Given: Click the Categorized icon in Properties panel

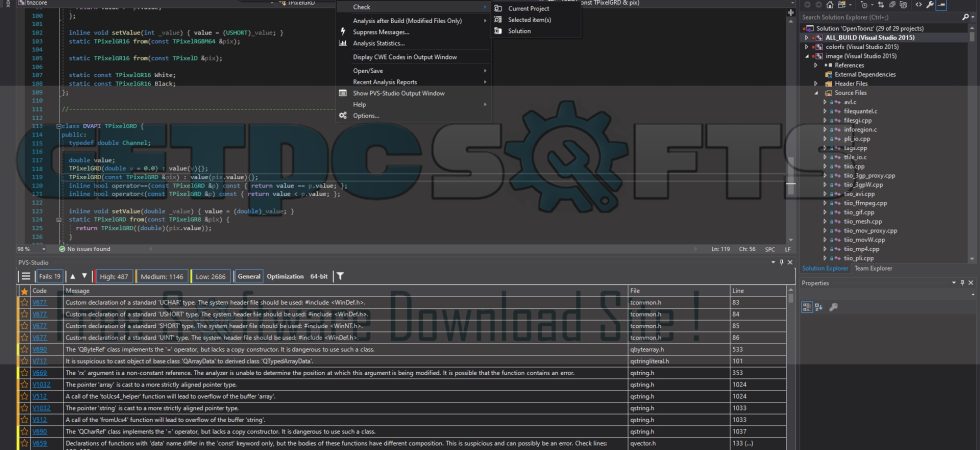Looking at the screenshot, I should [x=808, y=307].
